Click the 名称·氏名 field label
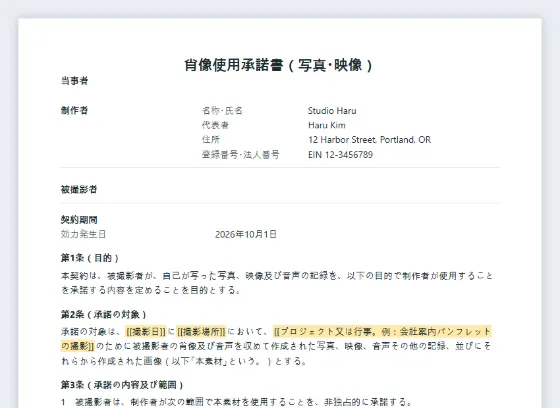Screen dimensions: 560x408 pos(222,110)
